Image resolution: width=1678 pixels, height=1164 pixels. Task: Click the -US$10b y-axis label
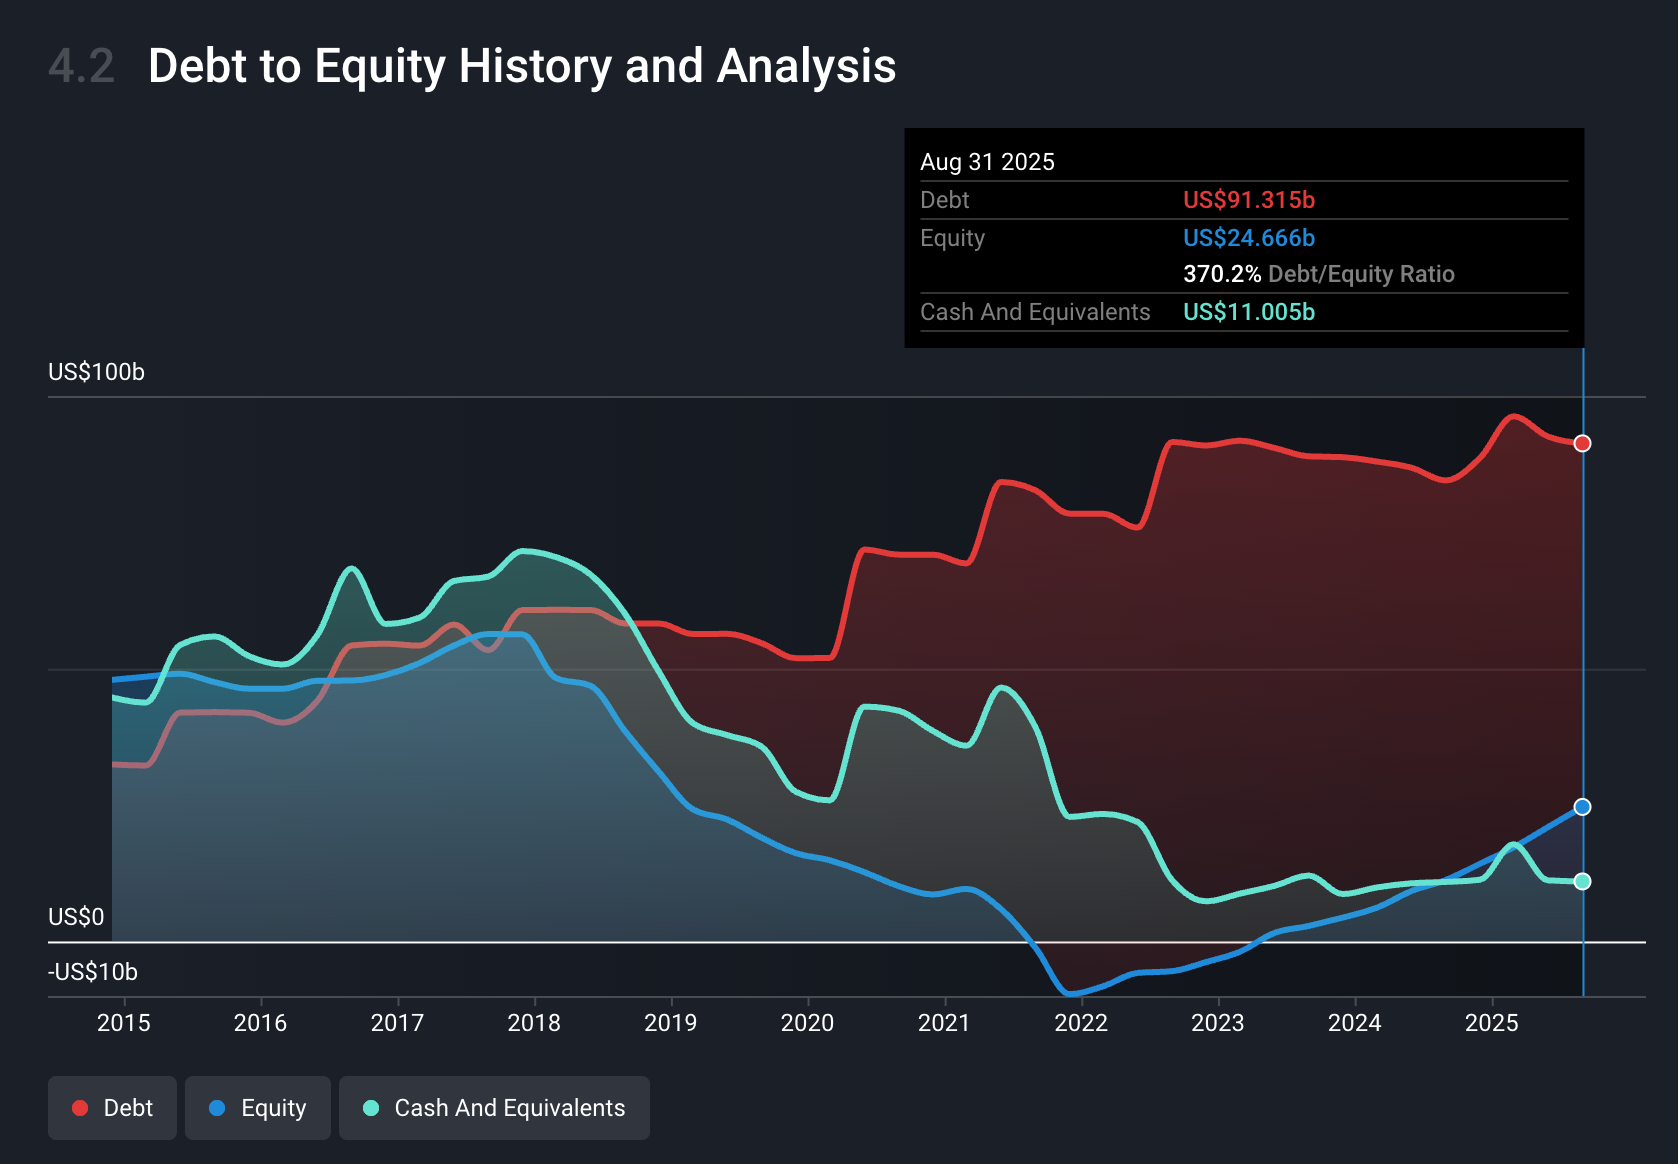[x=93, y=972]
